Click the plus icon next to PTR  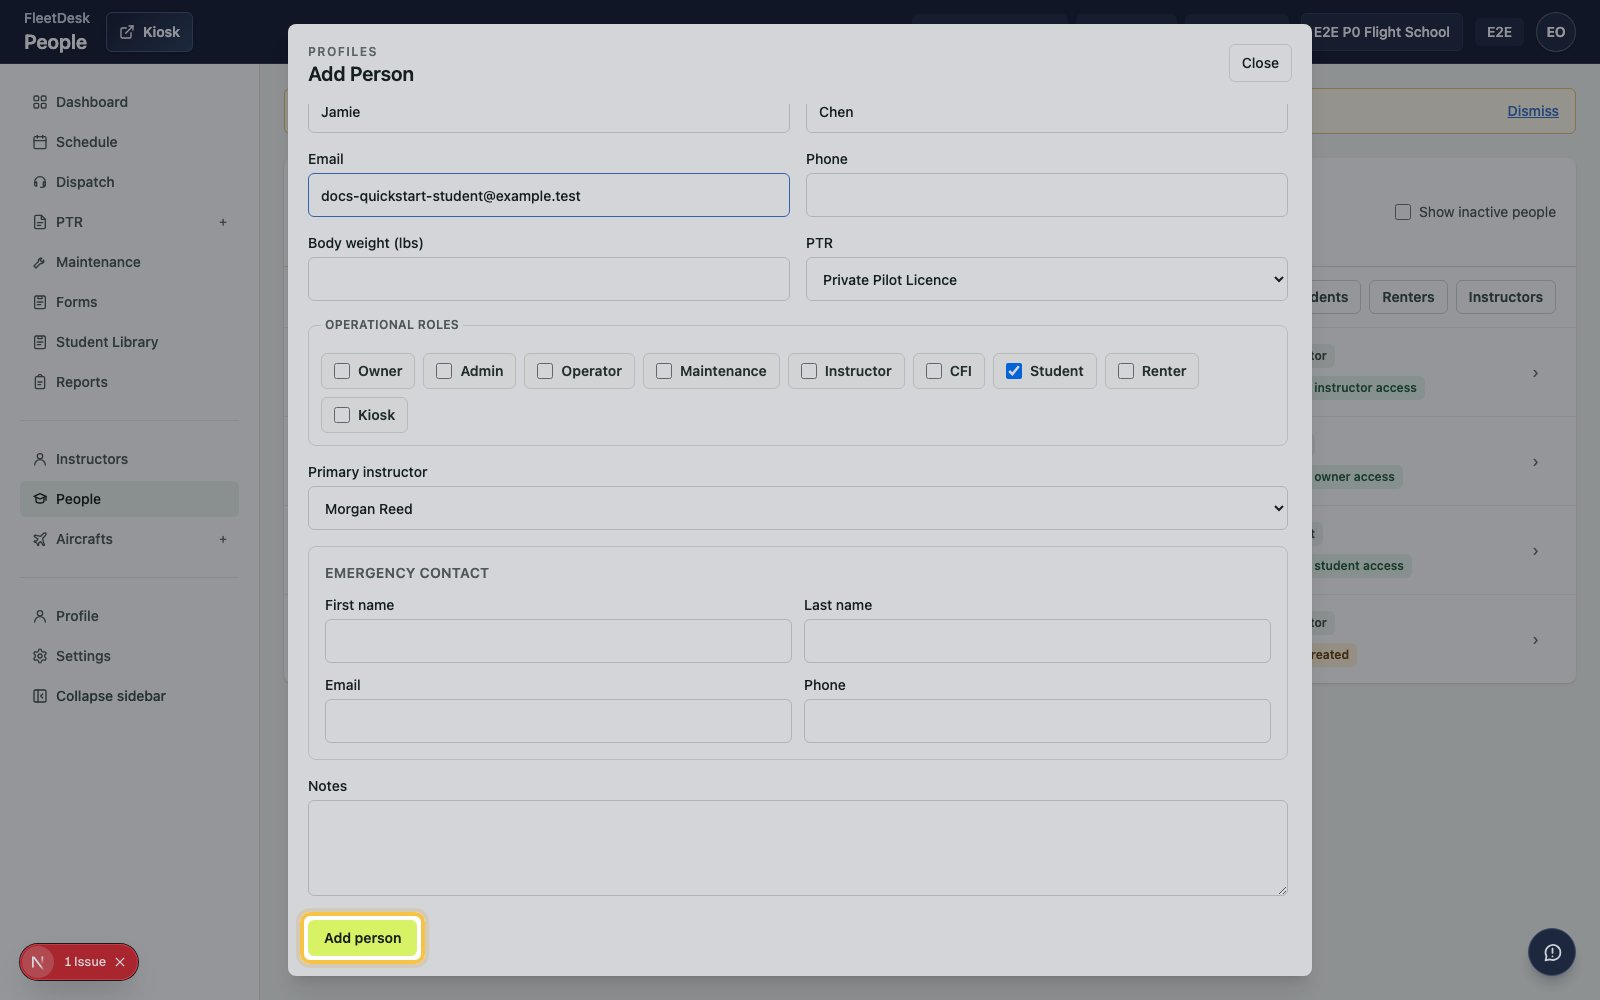point(223,222)
